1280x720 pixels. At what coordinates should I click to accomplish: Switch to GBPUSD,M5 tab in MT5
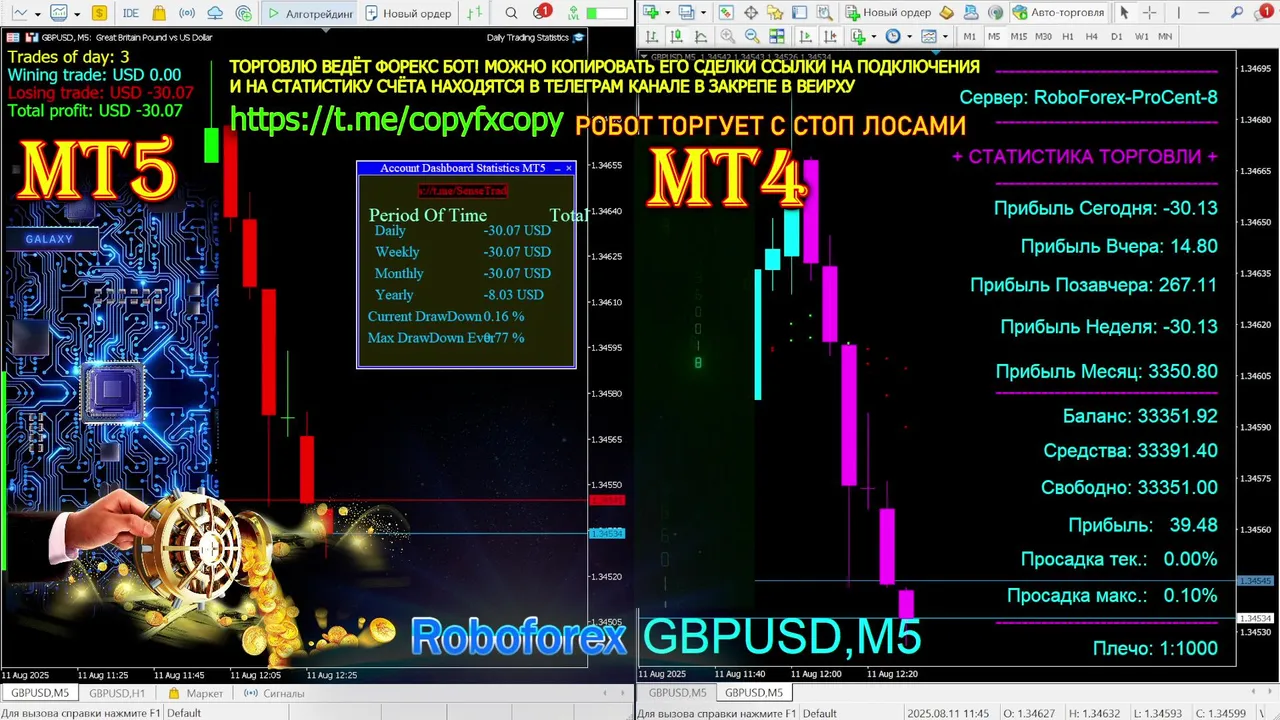(40, 693)
